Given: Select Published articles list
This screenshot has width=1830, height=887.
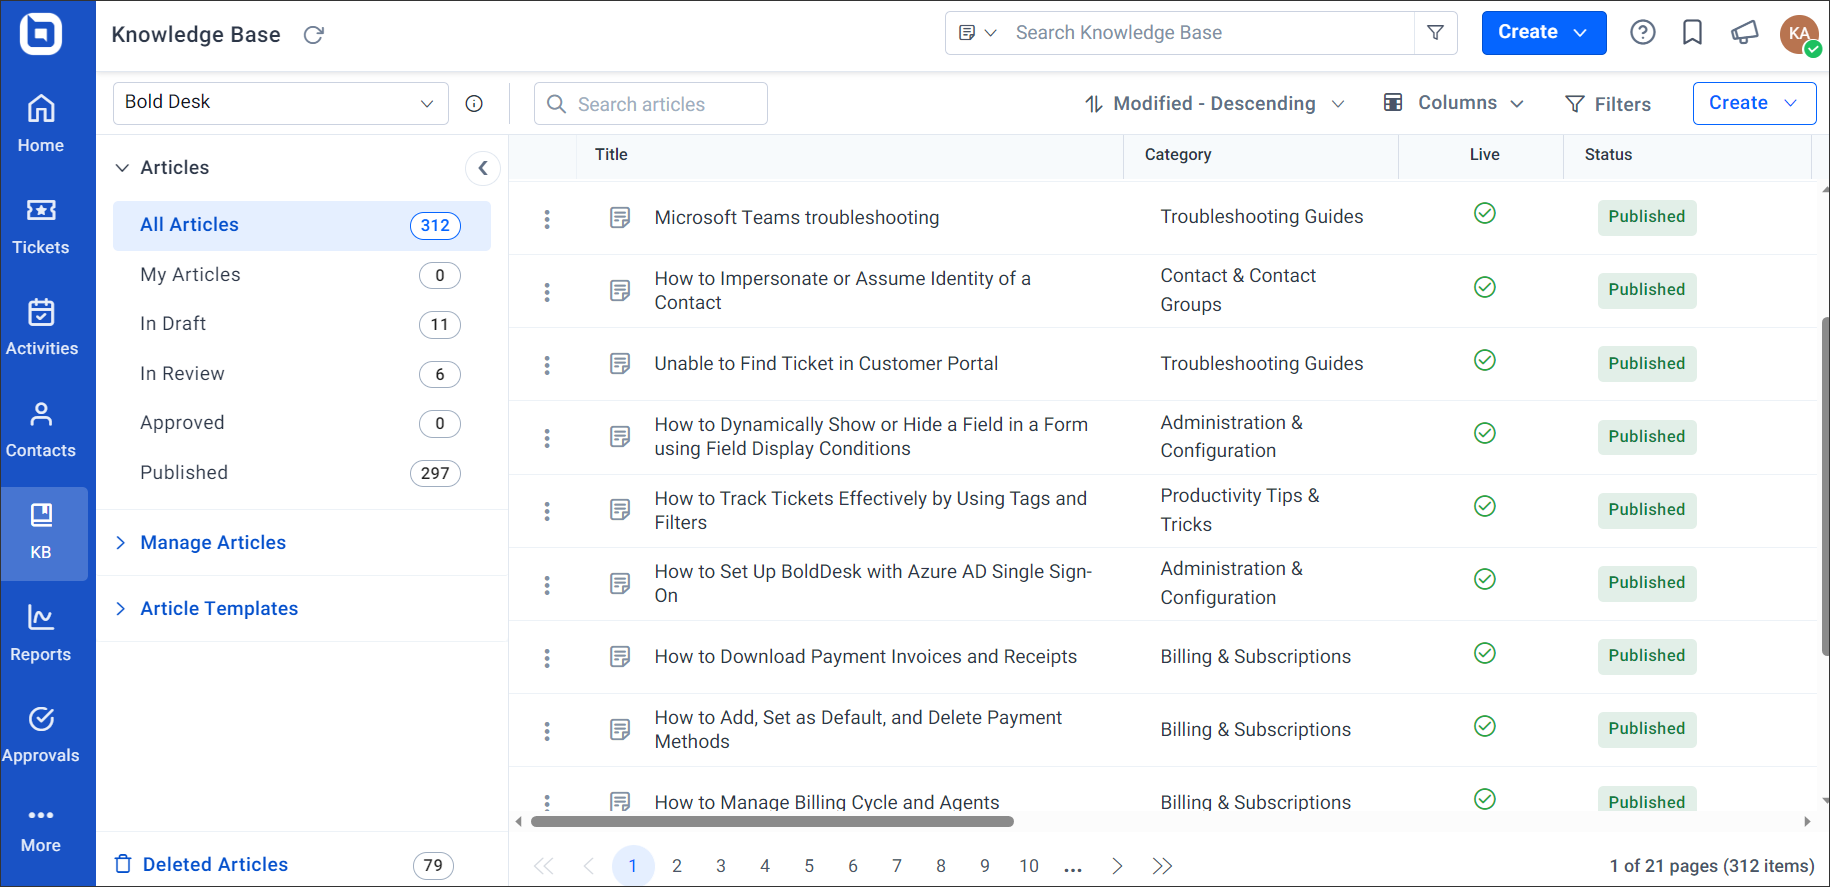Looking at the screenshot, I should pos(302,473).
